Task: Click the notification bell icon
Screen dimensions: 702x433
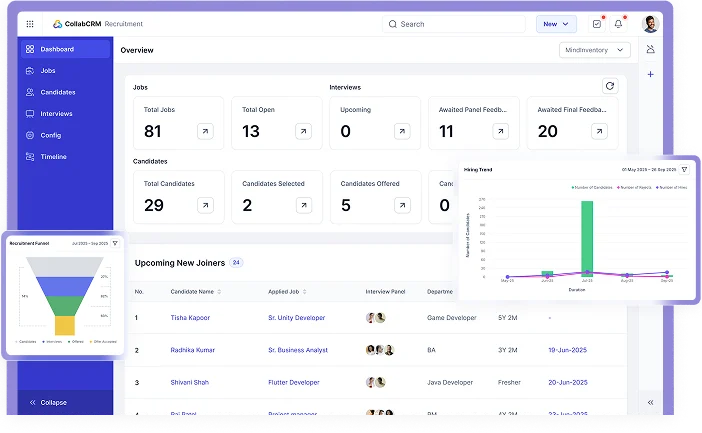Action: point(618,24)
